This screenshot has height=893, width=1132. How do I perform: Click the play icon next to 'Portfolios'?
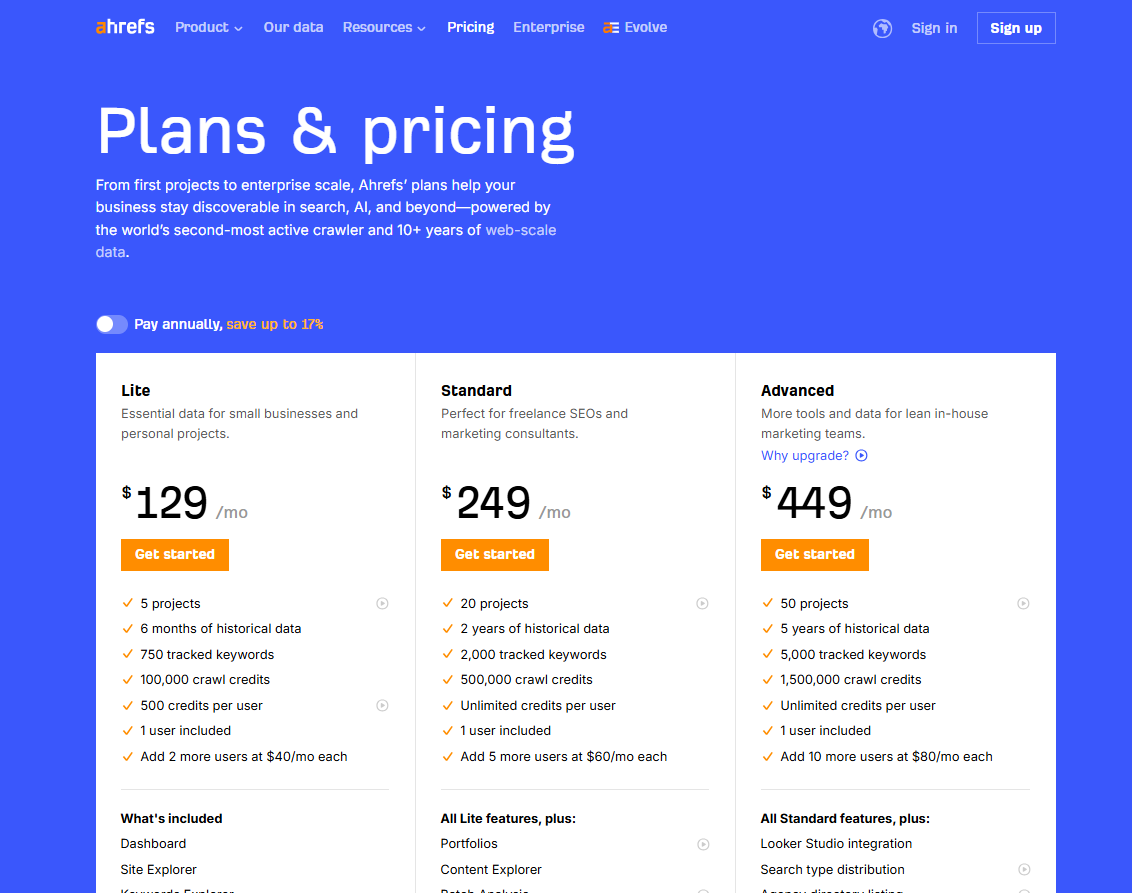(x=702, y=844)
